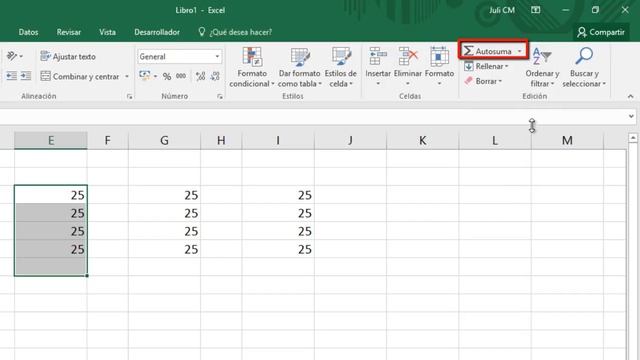
Task: Select column I header
Action: [278, 140]
